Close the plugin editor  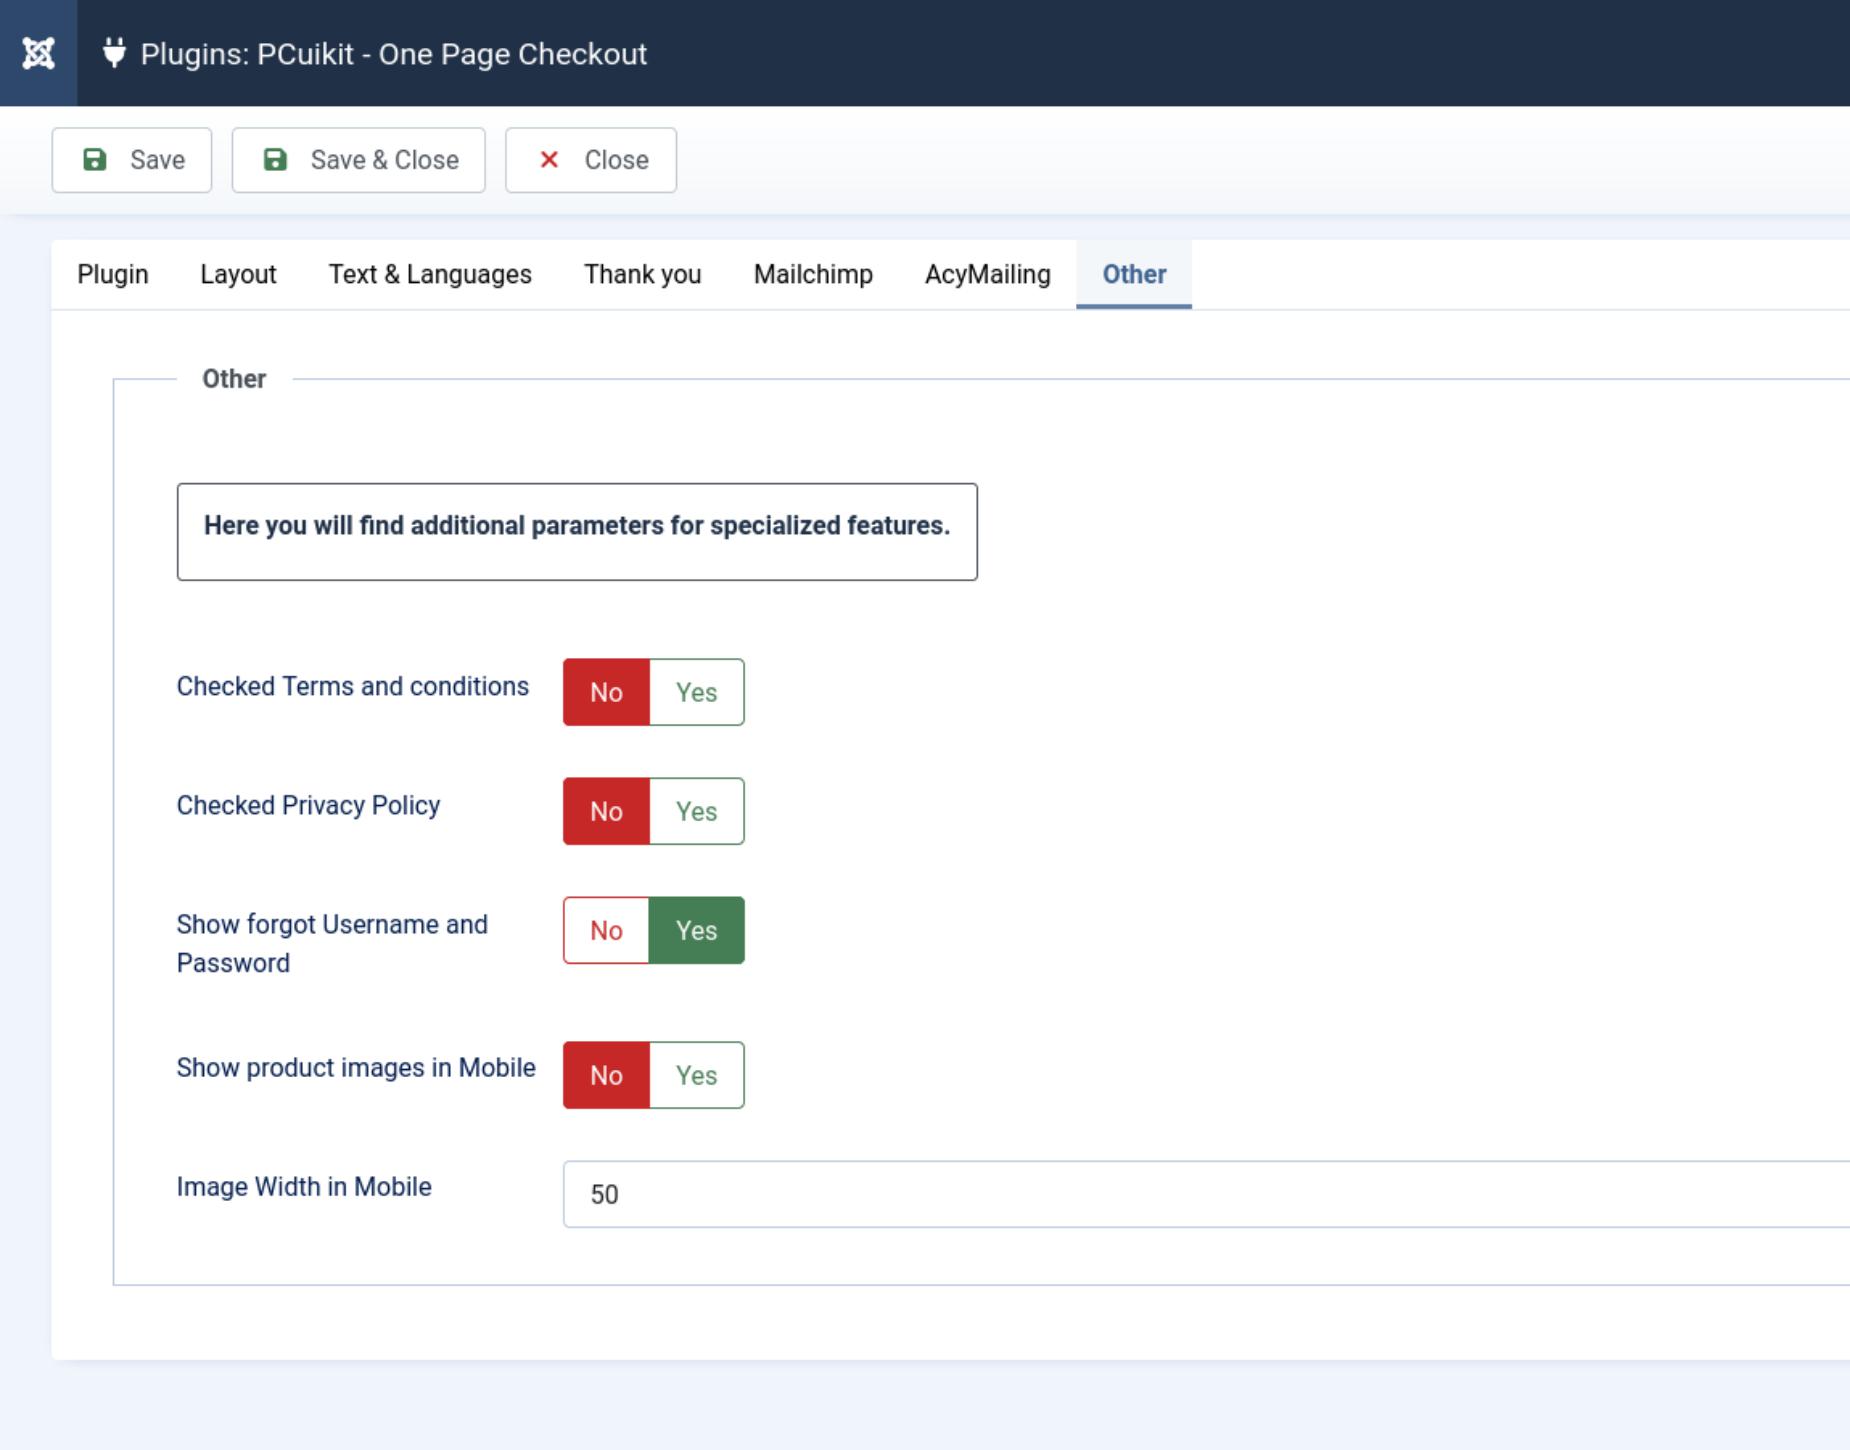click(x=591, y=160)
